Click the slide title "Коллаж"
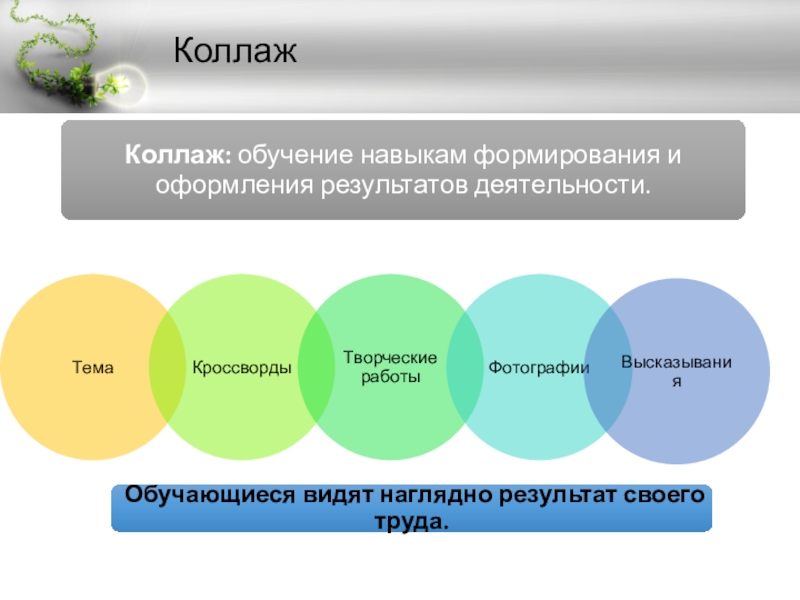The width and height of the screenshot is (800, 600). [235, 51]
